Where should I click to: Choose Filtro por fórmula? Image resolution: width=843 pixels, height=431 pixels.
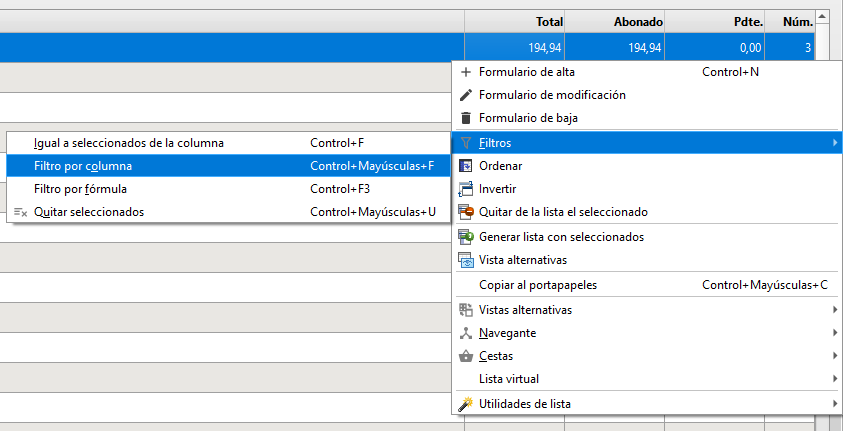tap(80, 189)
